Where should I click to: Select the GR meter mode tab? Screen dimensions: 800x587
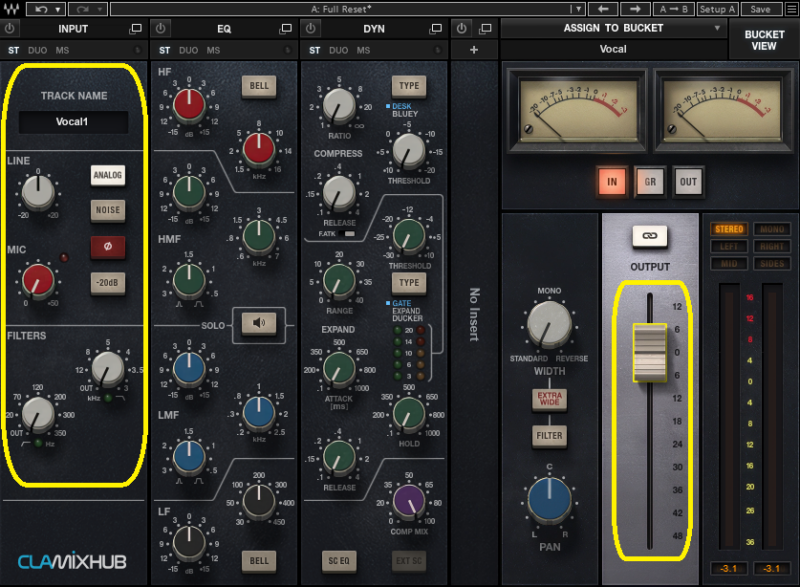click(x=649, y=181)
